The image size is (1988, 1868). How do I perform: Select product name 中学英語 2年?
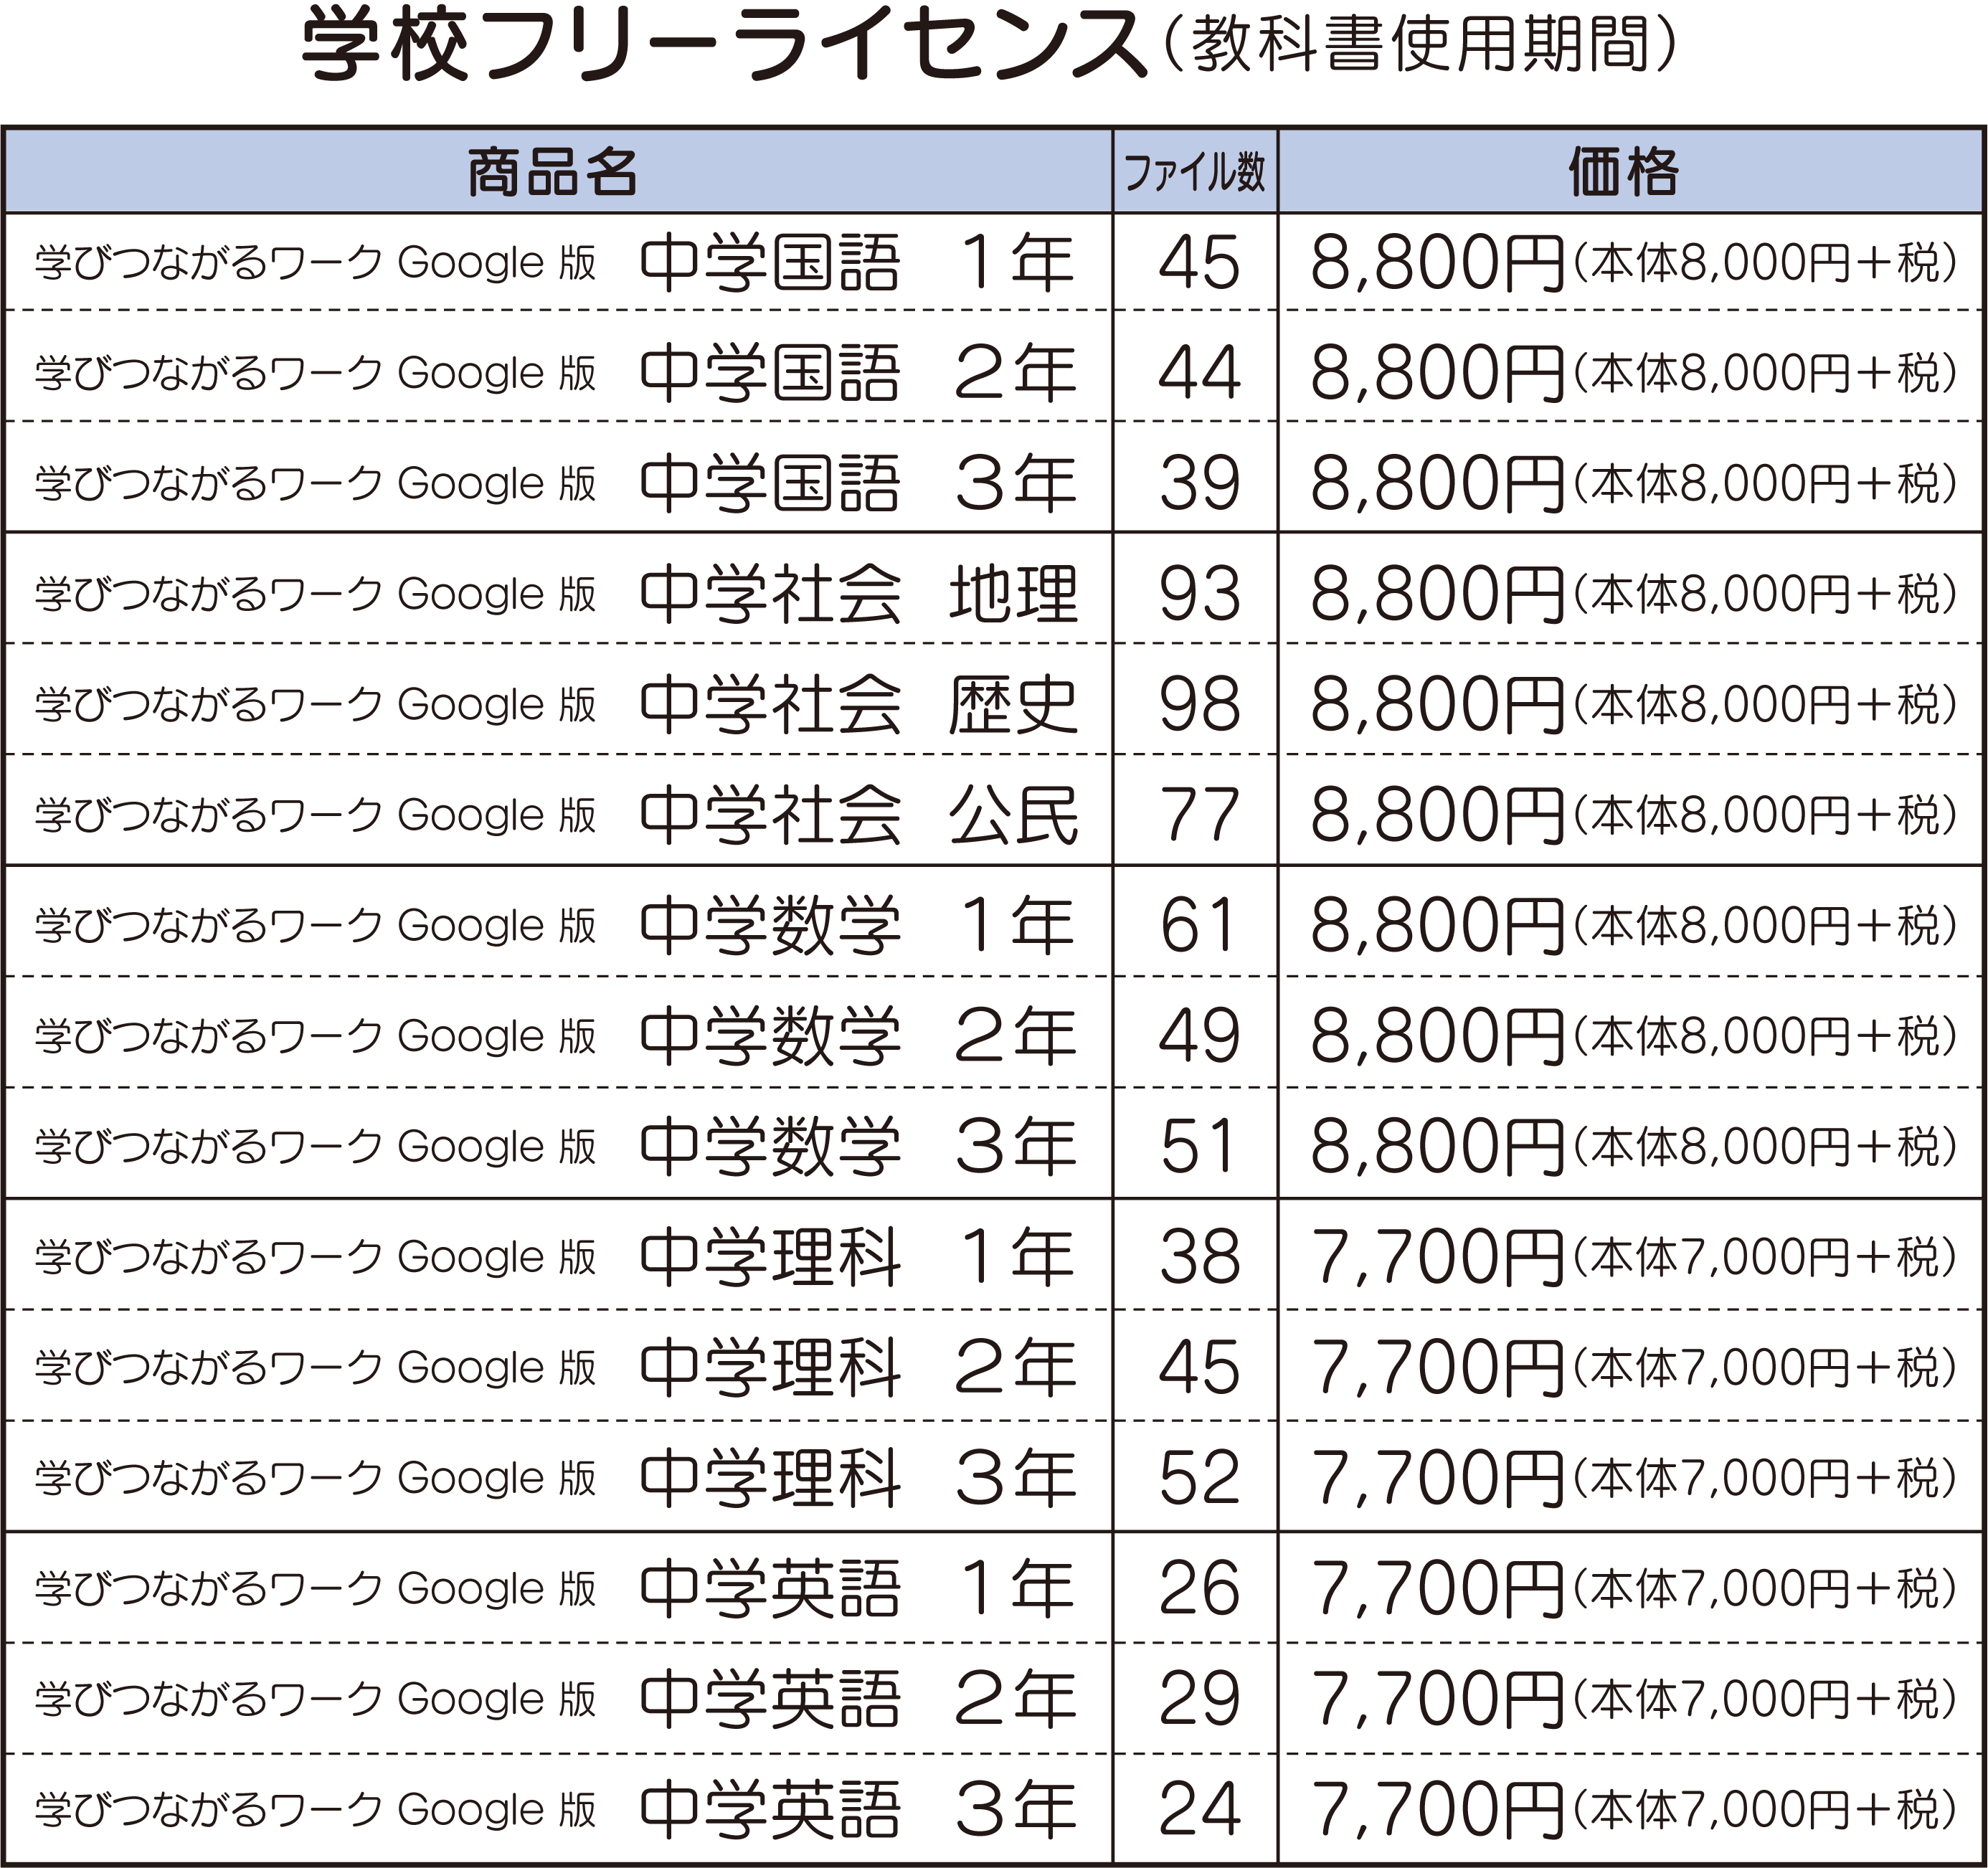coord(857,1699)
